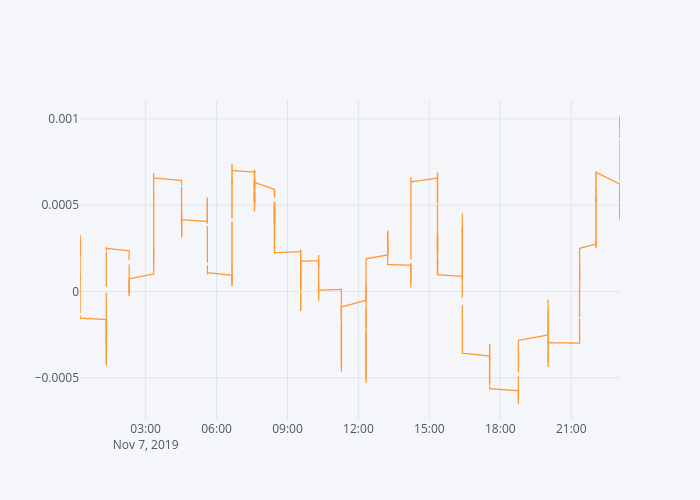Select the 06:00 tick on the x-axis
Screen dimensions: 700x500
(217, 429)
